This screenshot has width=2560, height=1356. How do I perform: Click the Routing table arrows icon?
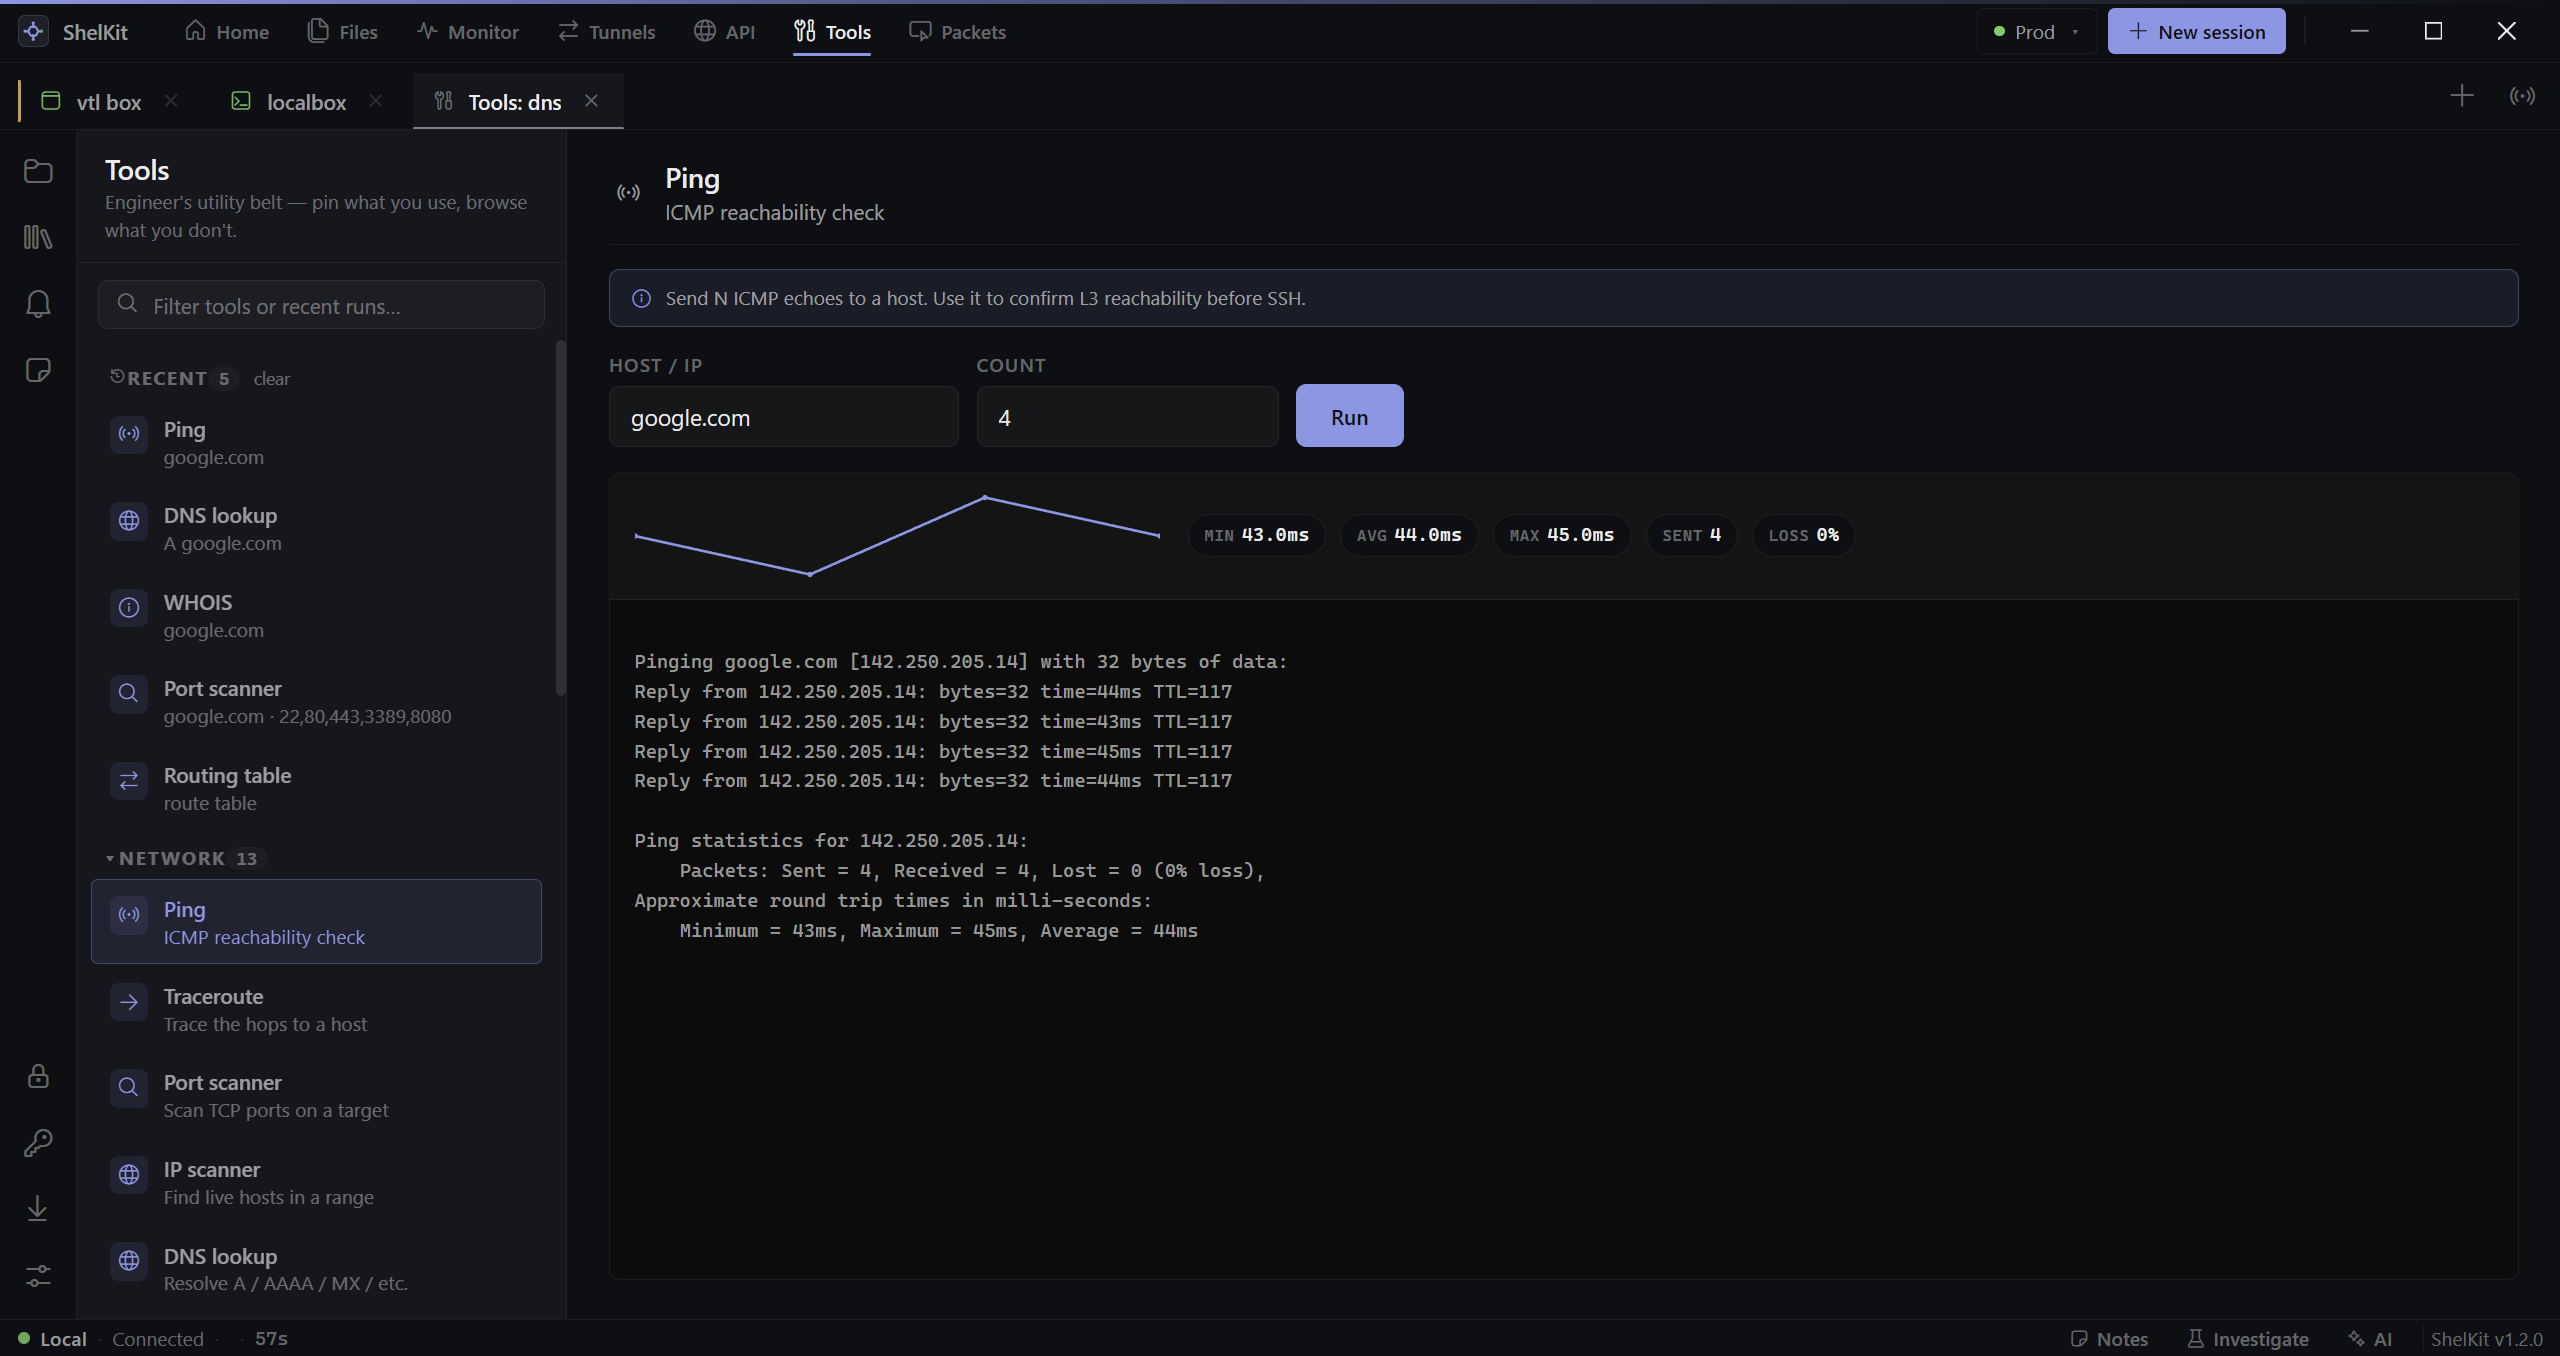[x=129, y=780]
